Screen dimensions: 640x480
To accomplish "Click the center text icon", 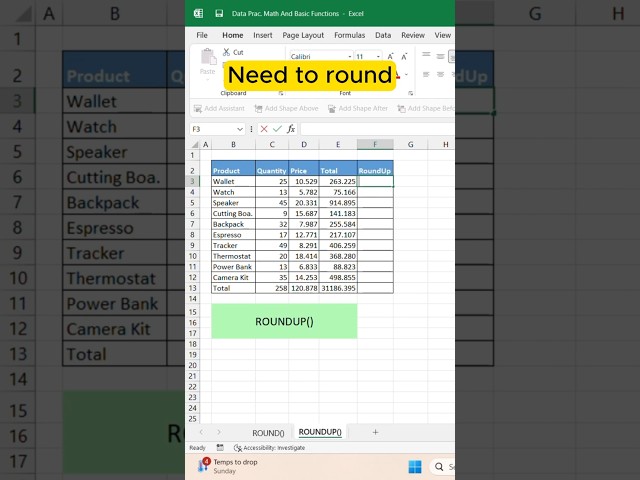I will point(440,74).
